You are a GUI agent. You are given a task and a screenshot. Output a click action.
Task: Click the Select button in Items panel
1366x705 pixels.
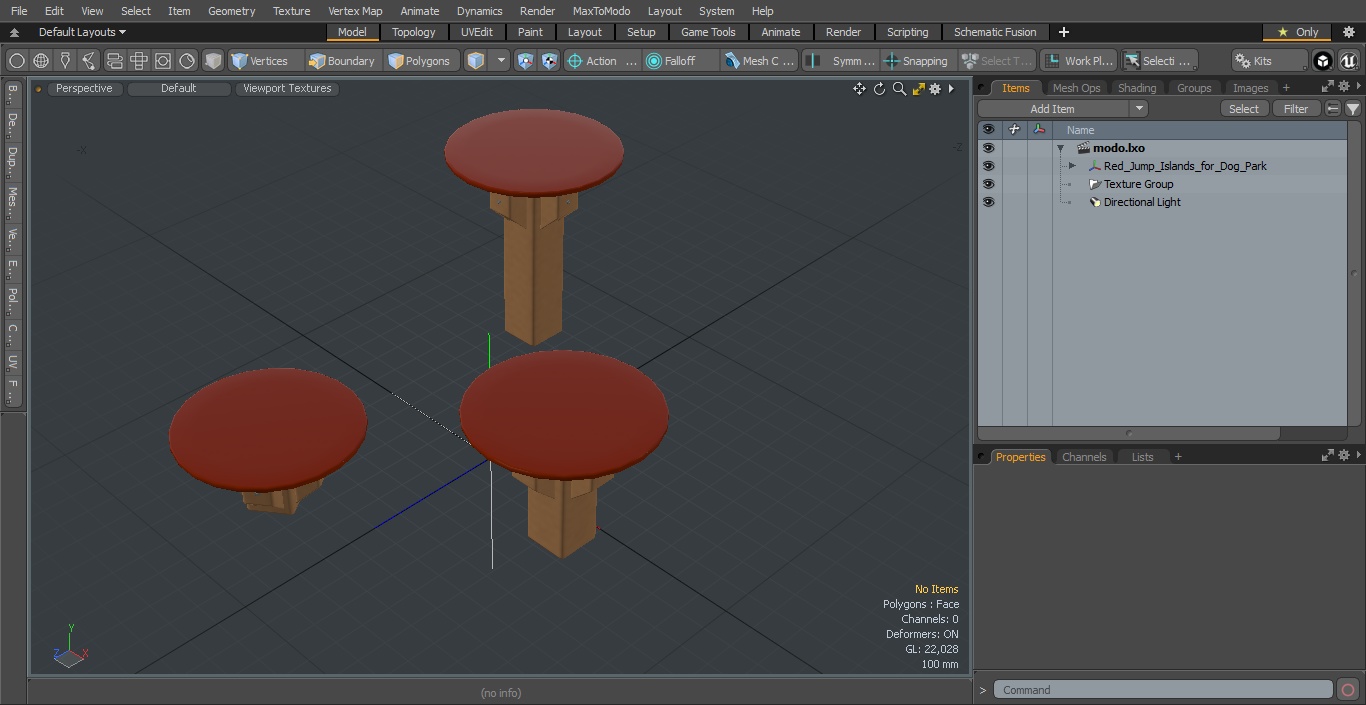point(1243,109)
